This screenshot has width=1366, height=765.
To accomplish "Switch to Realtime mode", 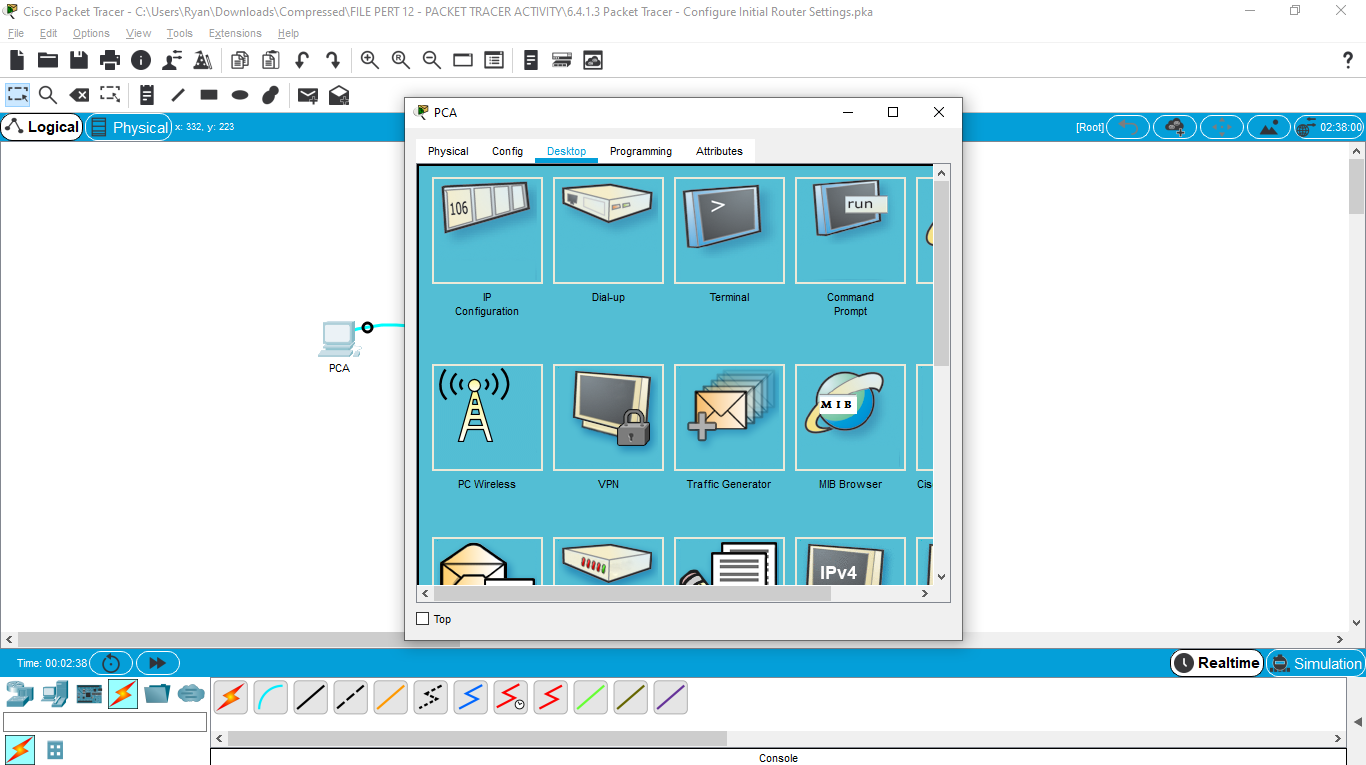I will tap(1217, 663).
